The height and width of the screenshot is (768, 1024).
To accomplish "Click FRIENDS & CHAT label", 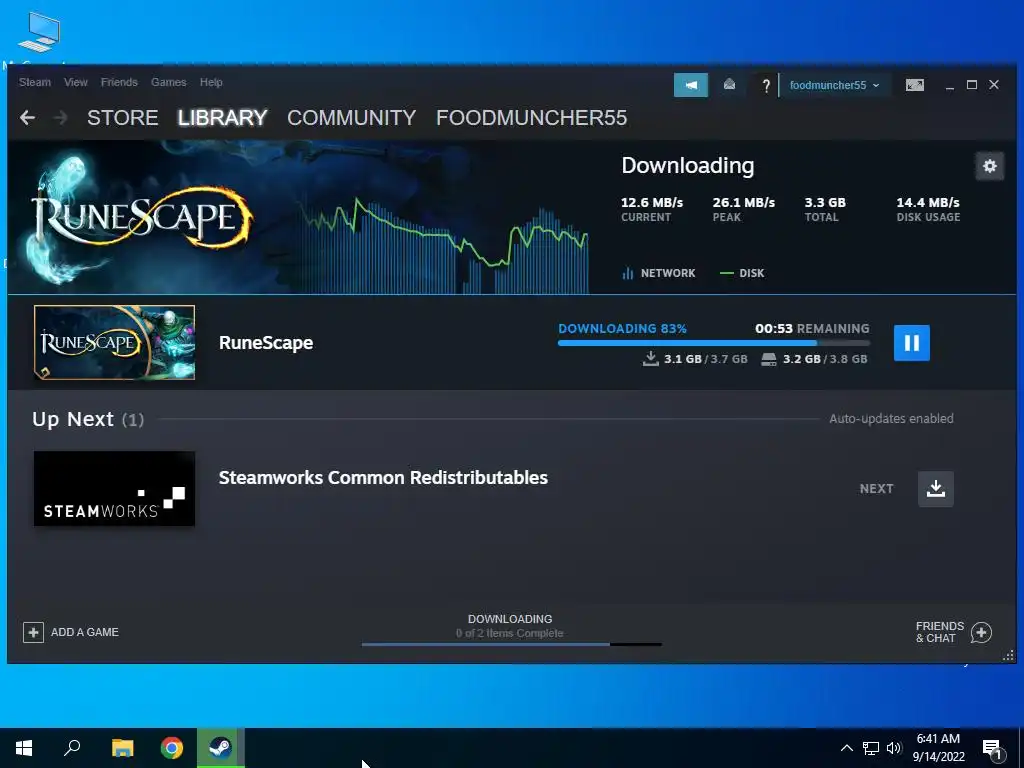I will (940, 632).
